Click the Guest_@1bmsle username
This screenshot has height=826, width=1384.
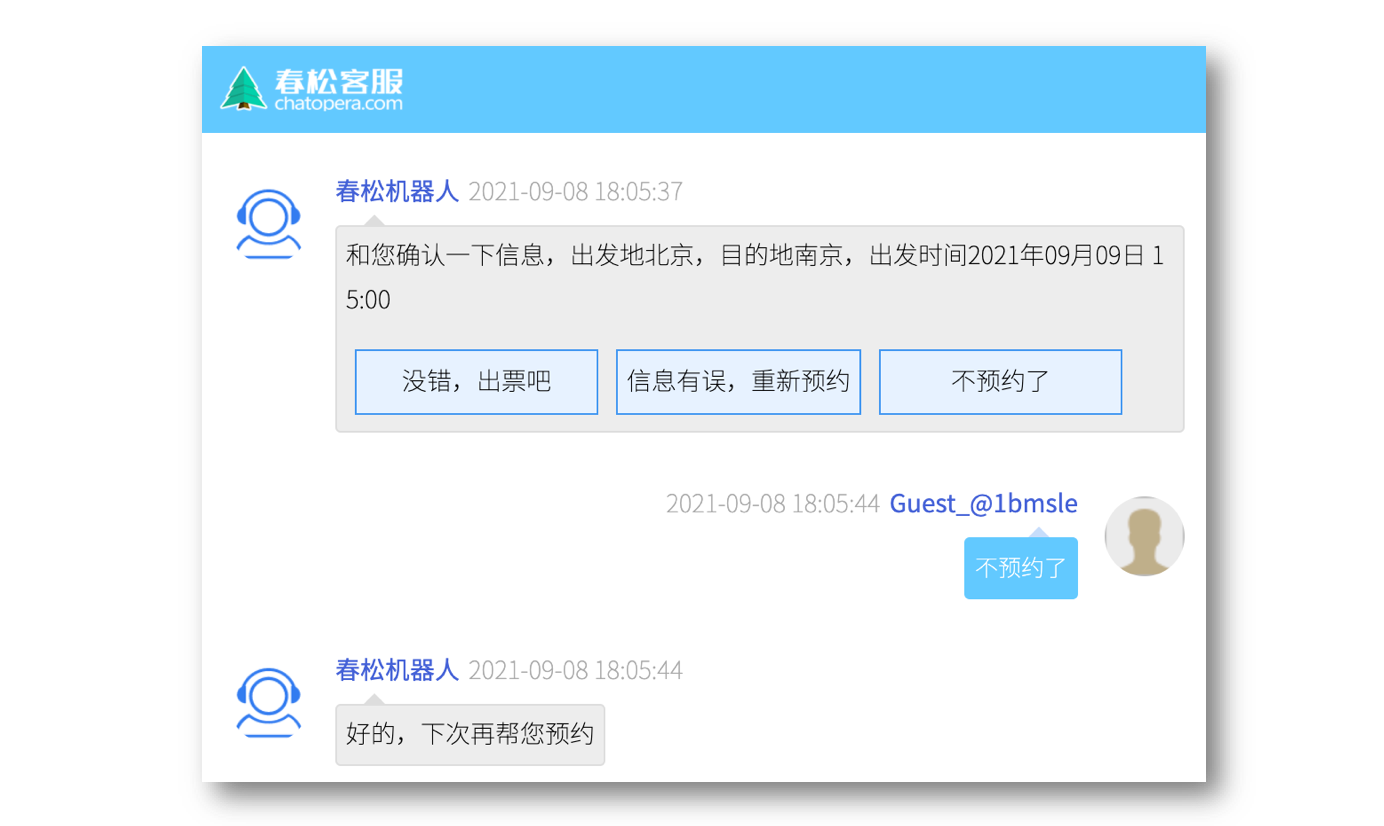click(x=983, y=503)
